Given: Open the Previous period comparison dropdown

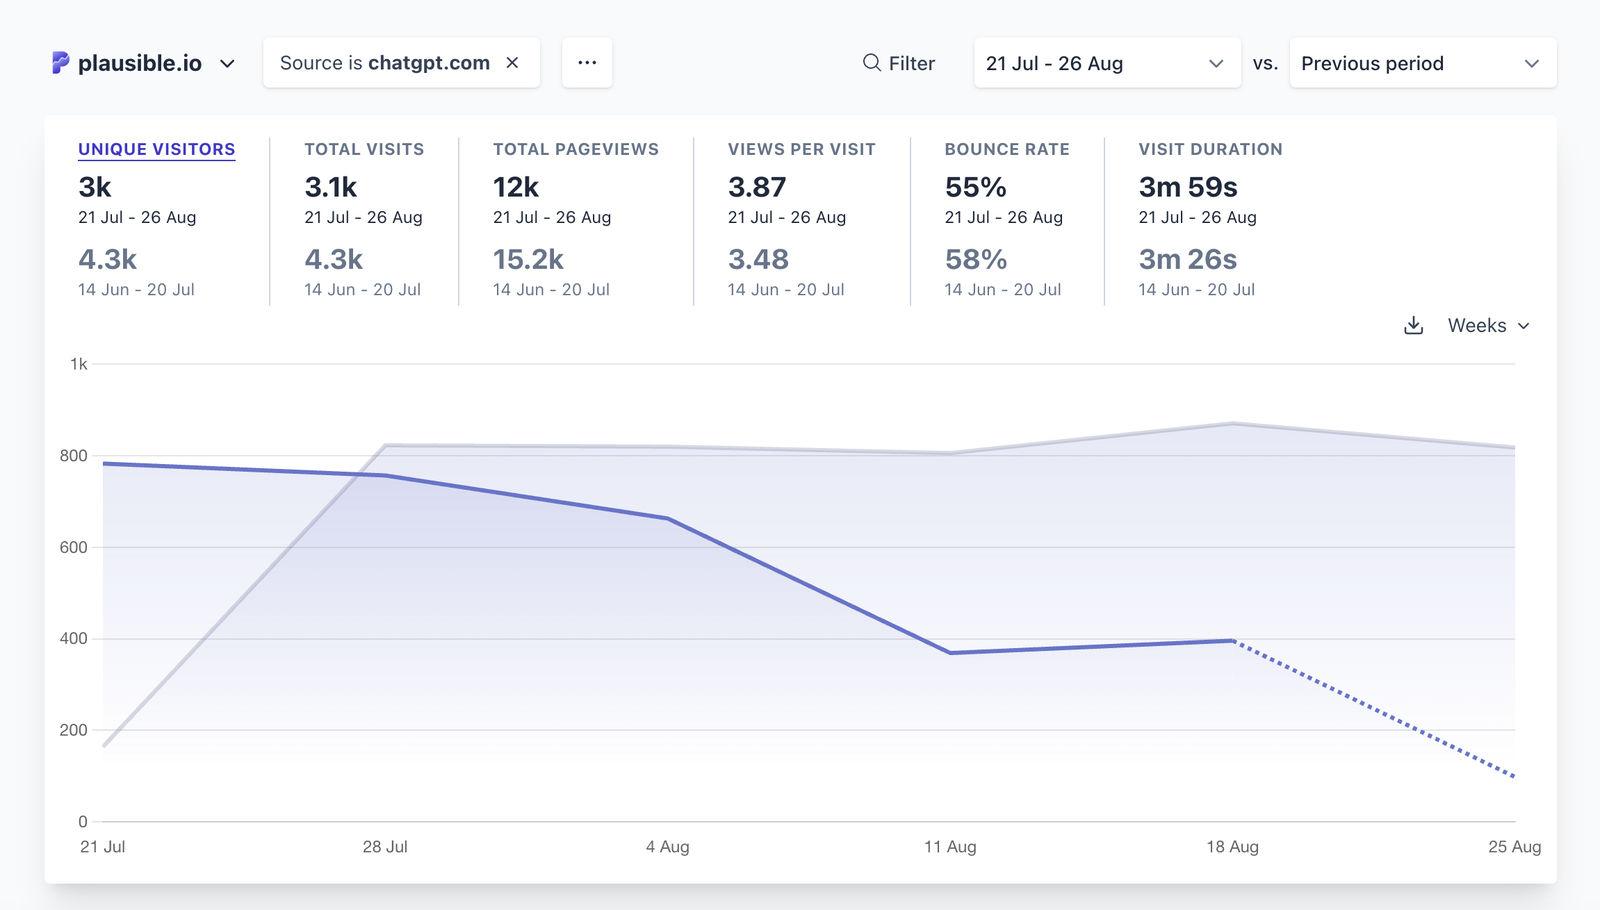Looking at the screenshot, I should click(1421, 63).
